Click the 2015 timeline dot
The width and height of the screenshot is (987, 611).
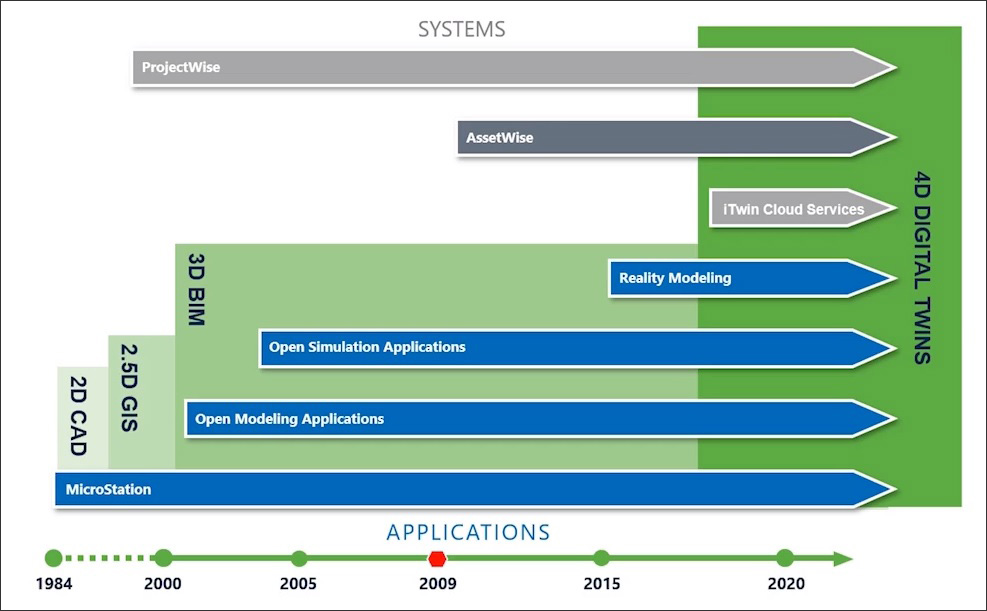[601, 558]
